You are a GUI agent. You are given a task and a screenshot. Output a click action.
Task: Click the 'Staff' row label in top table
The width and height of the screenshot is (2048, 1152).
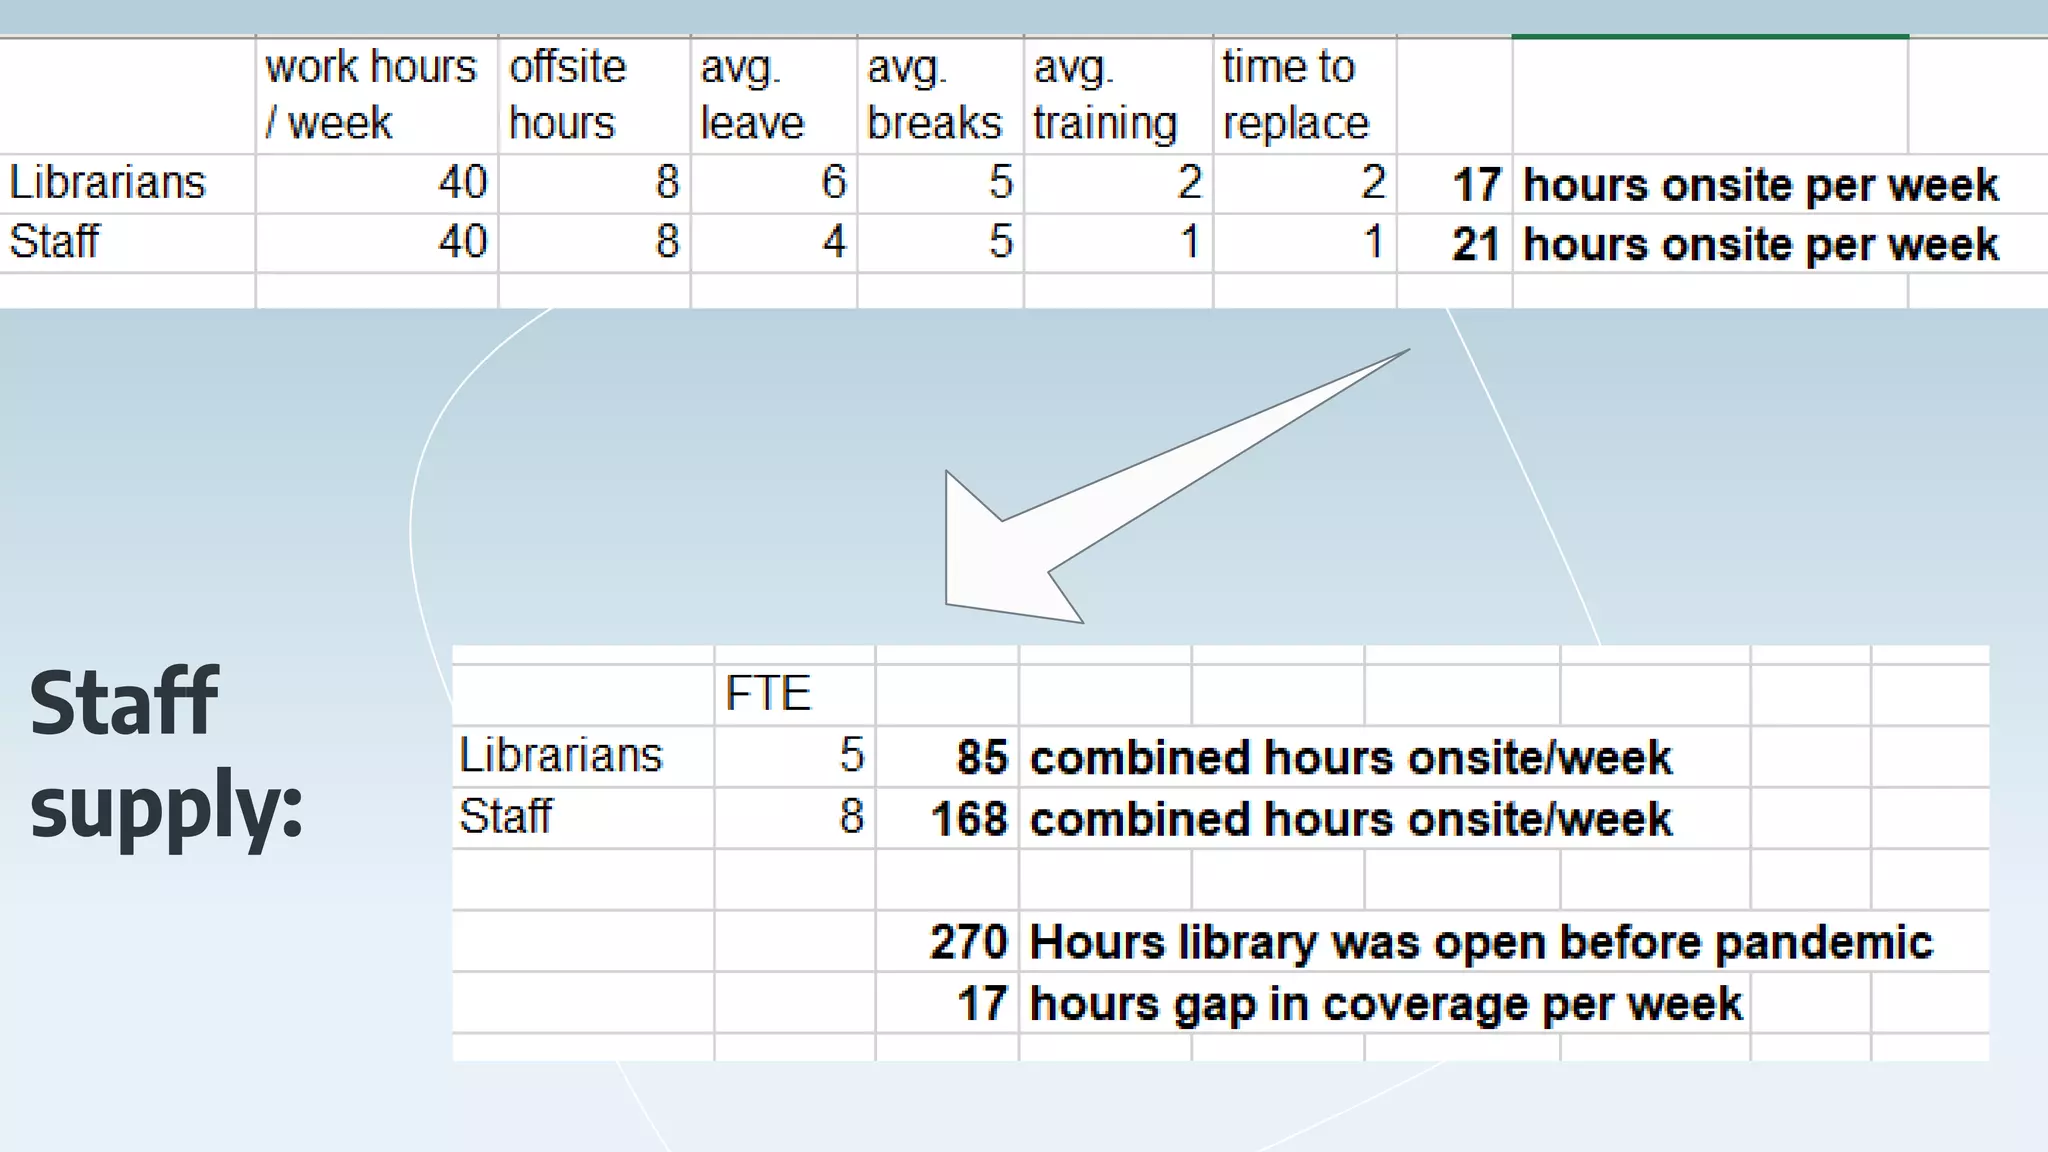(x=55, y=242)
